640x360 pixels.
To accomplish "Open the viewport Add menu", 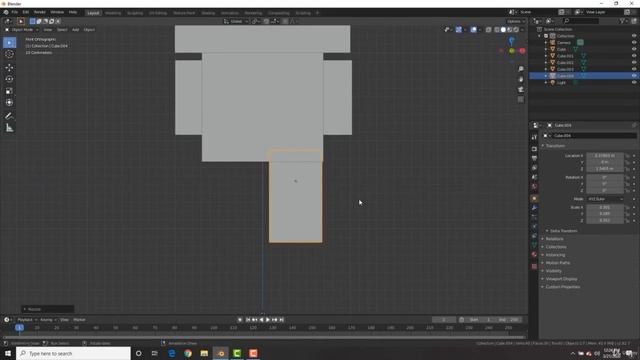I will [x=76, y=30].
